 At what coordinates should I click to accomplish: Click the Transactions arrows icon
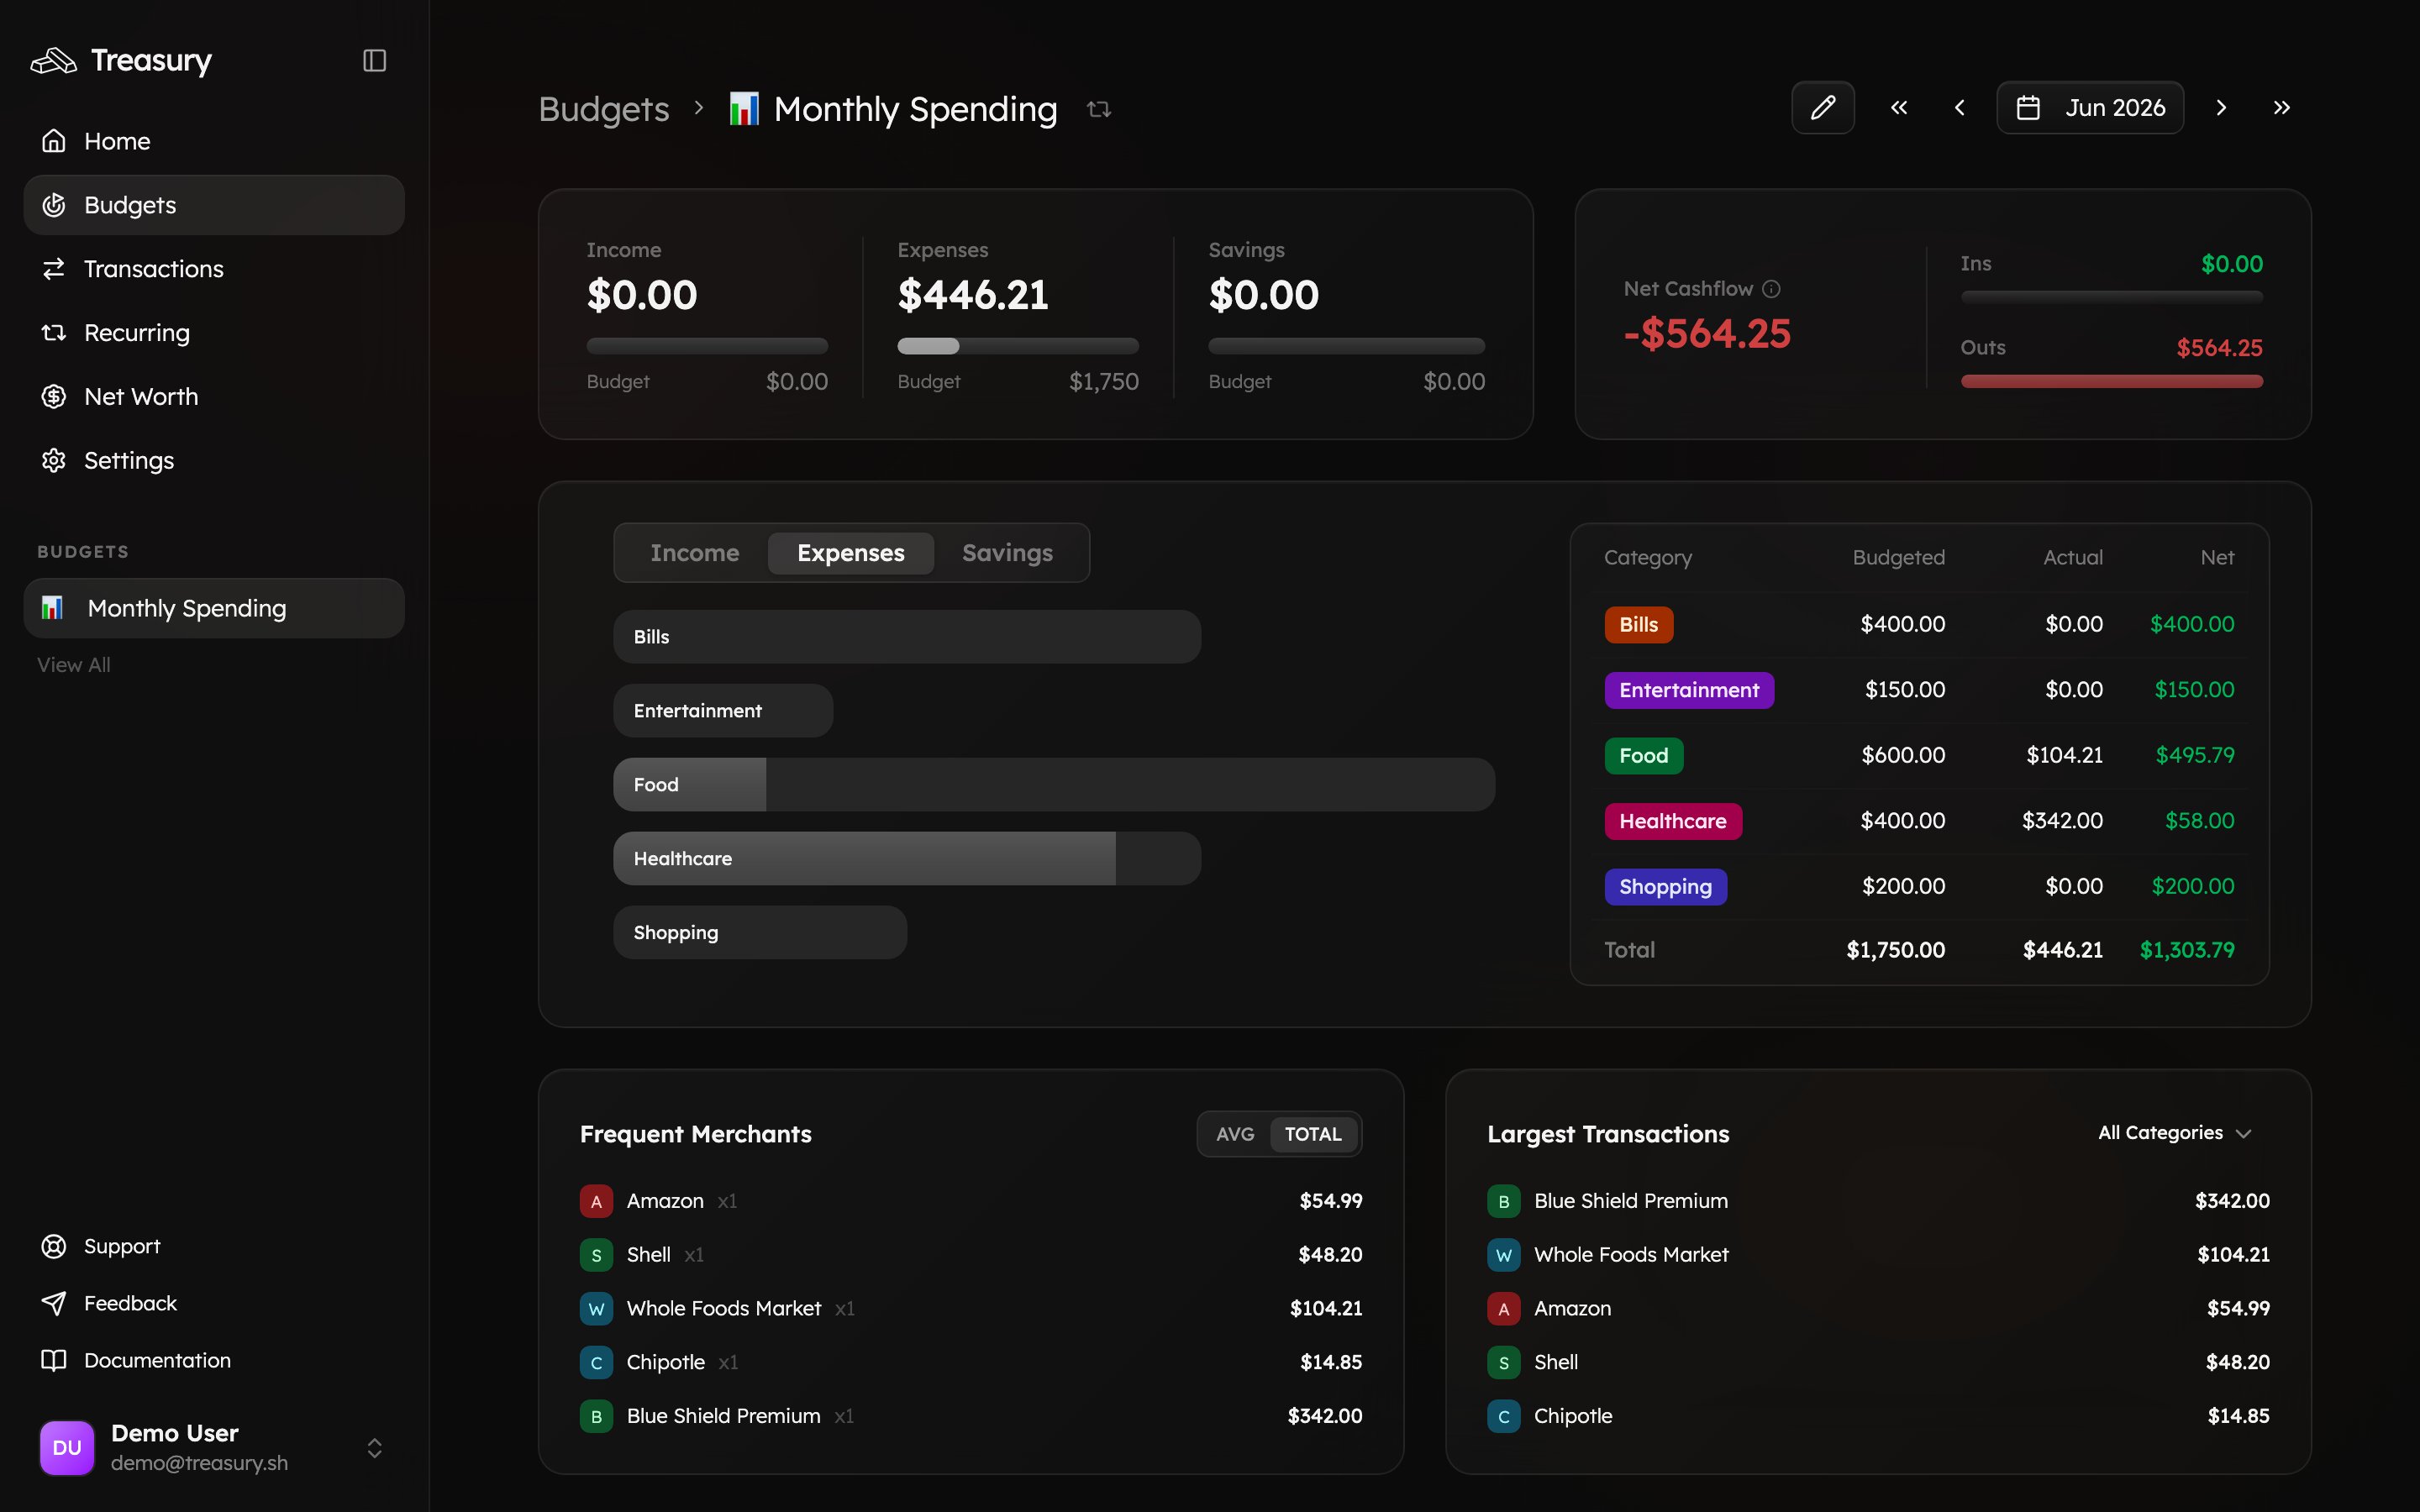coord(54,269)
